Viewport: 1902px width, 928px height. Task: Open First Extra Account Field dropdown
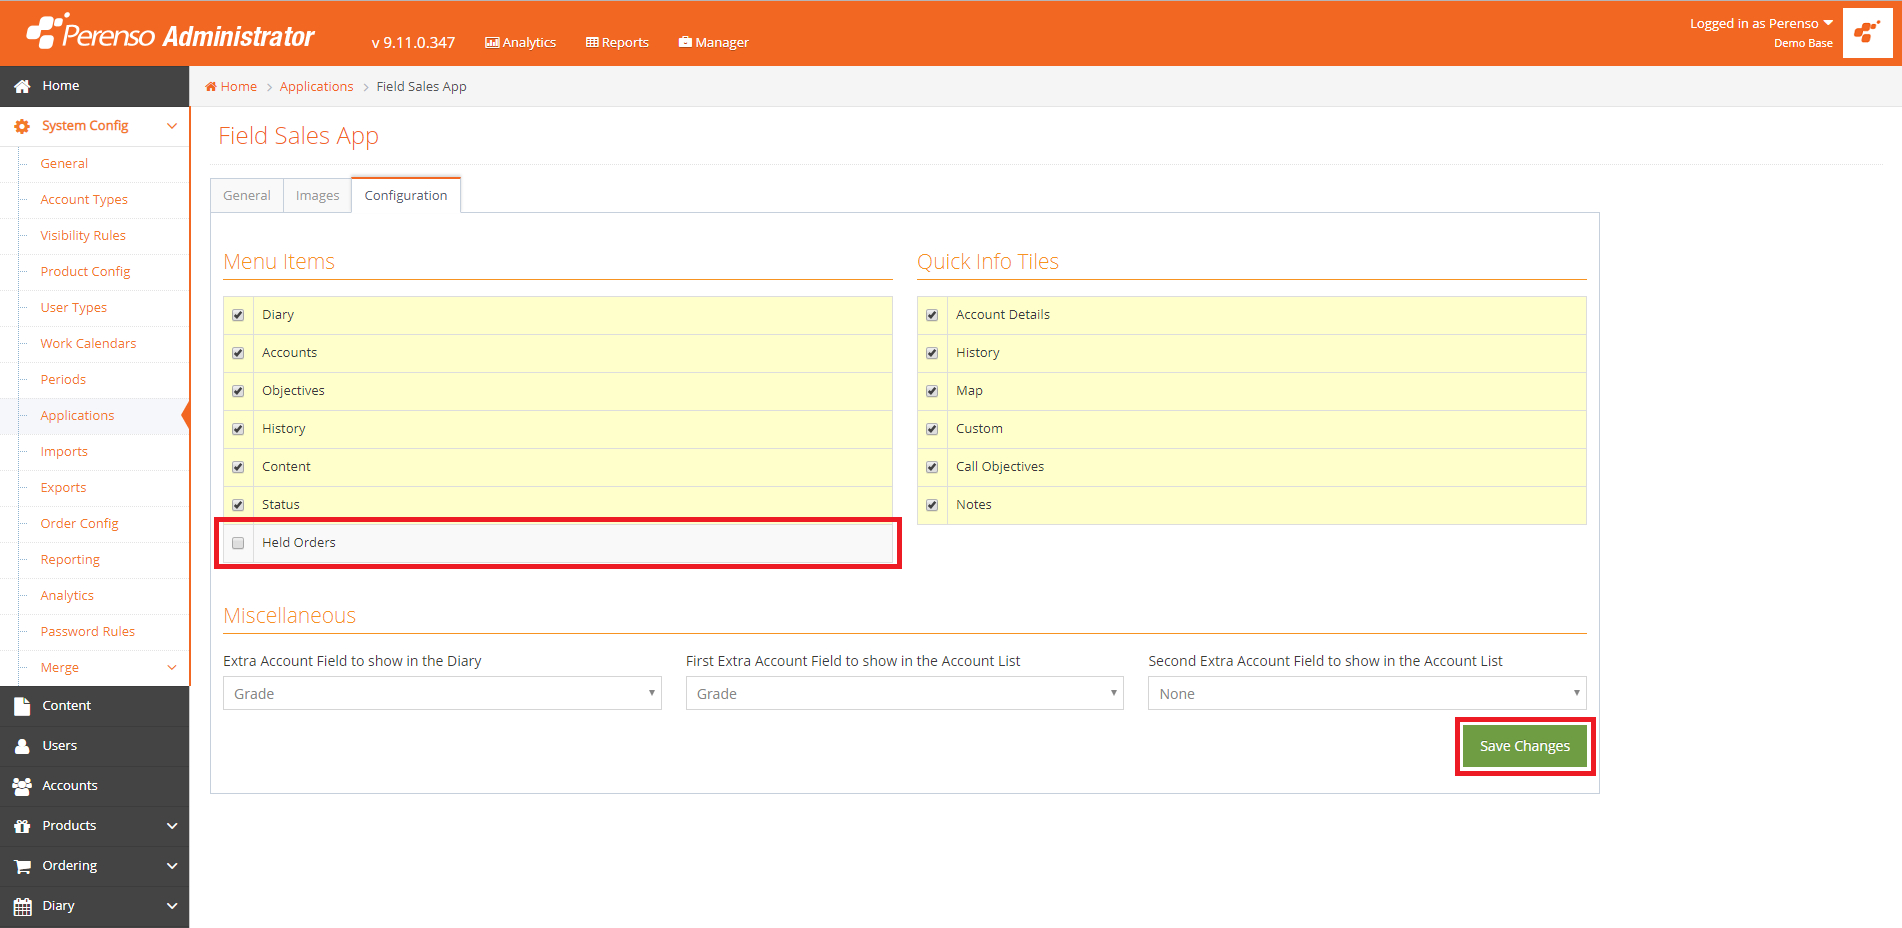(905, 693)
